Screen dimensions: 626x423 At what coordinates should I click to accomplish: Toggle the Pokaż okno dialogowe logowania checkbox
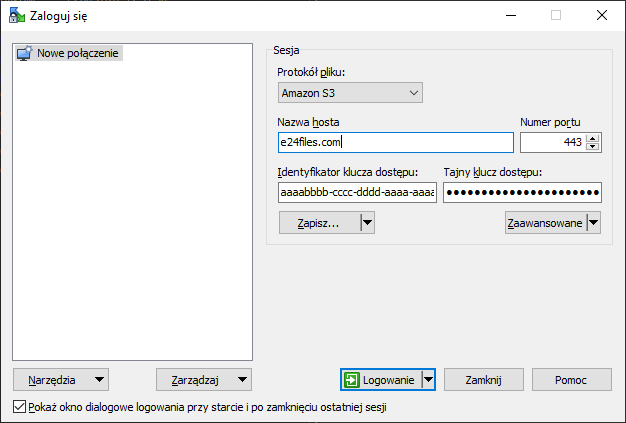pyautogui.click(x=21, y=407)
